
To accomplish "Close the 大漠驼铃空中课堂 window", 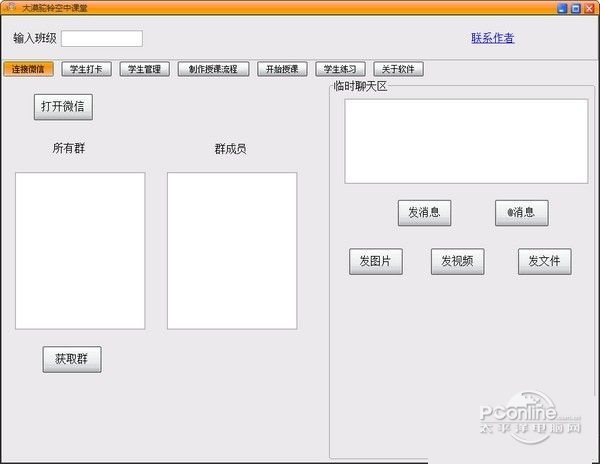I will coord(589,8).
